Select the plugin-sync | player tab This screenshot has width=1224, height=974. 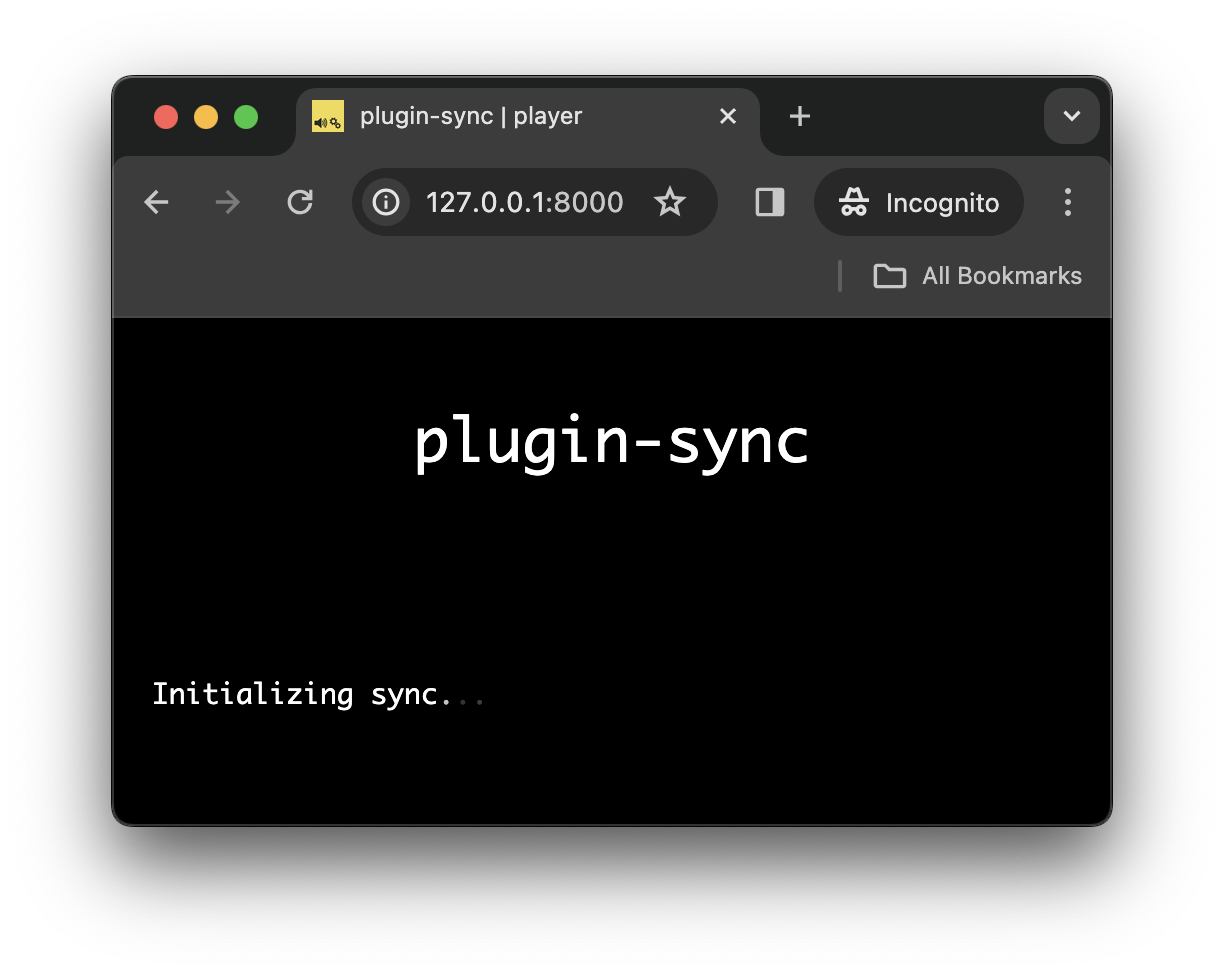tap(470, 116)
